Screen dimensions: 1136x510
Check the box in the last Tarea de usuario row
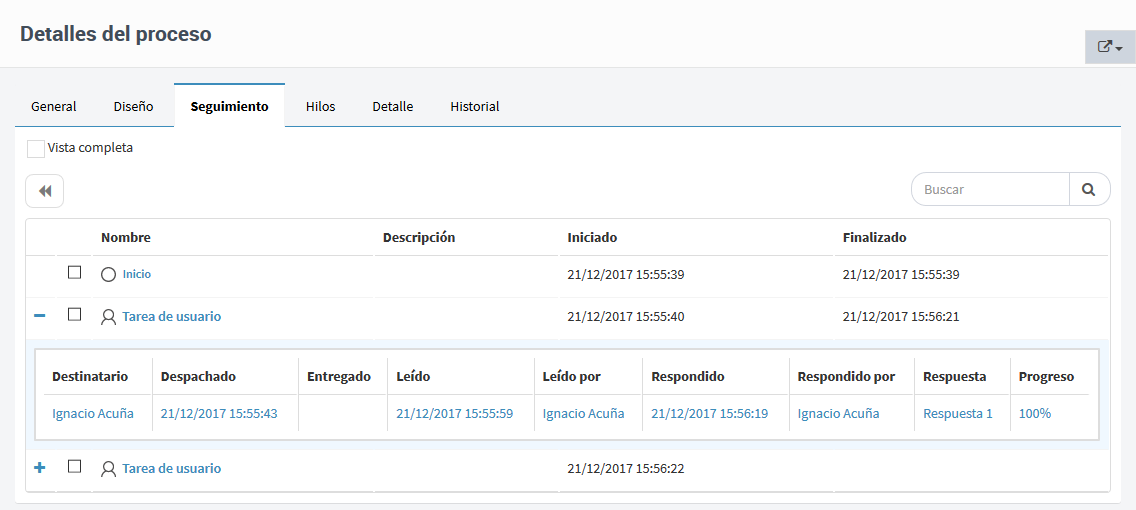coord(74,467)
